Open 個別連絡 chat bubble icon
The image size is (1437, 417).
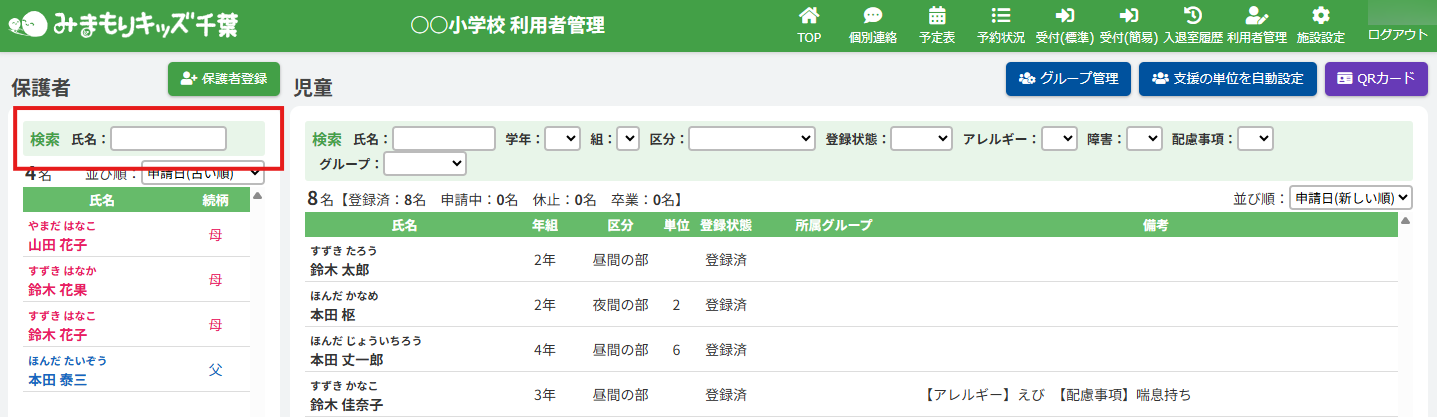coord(872,16)
